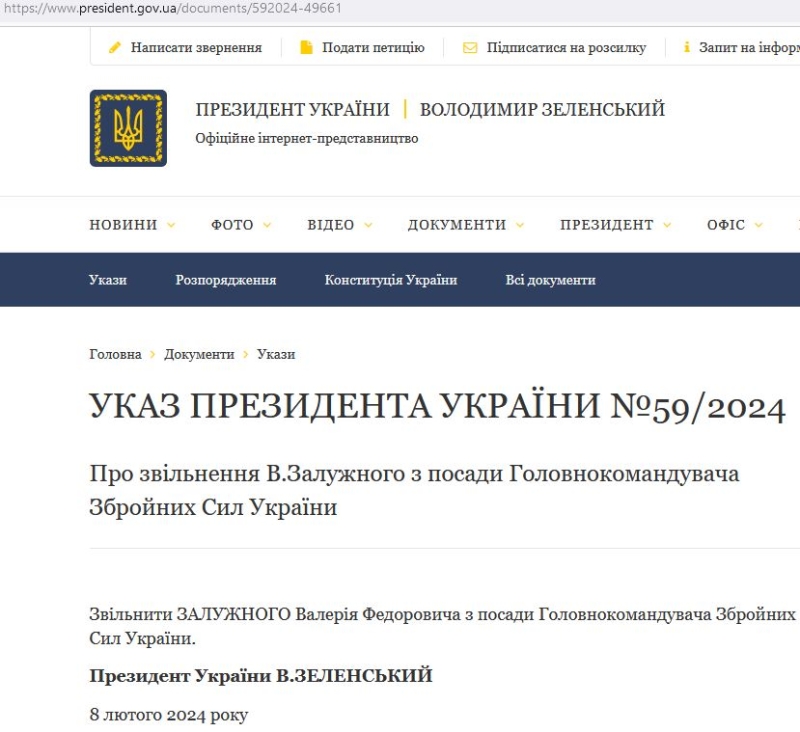This screenshot has width=800, height=732.
Task: Expand the ФОТО menu chevron
Action: tap(267, 226)
